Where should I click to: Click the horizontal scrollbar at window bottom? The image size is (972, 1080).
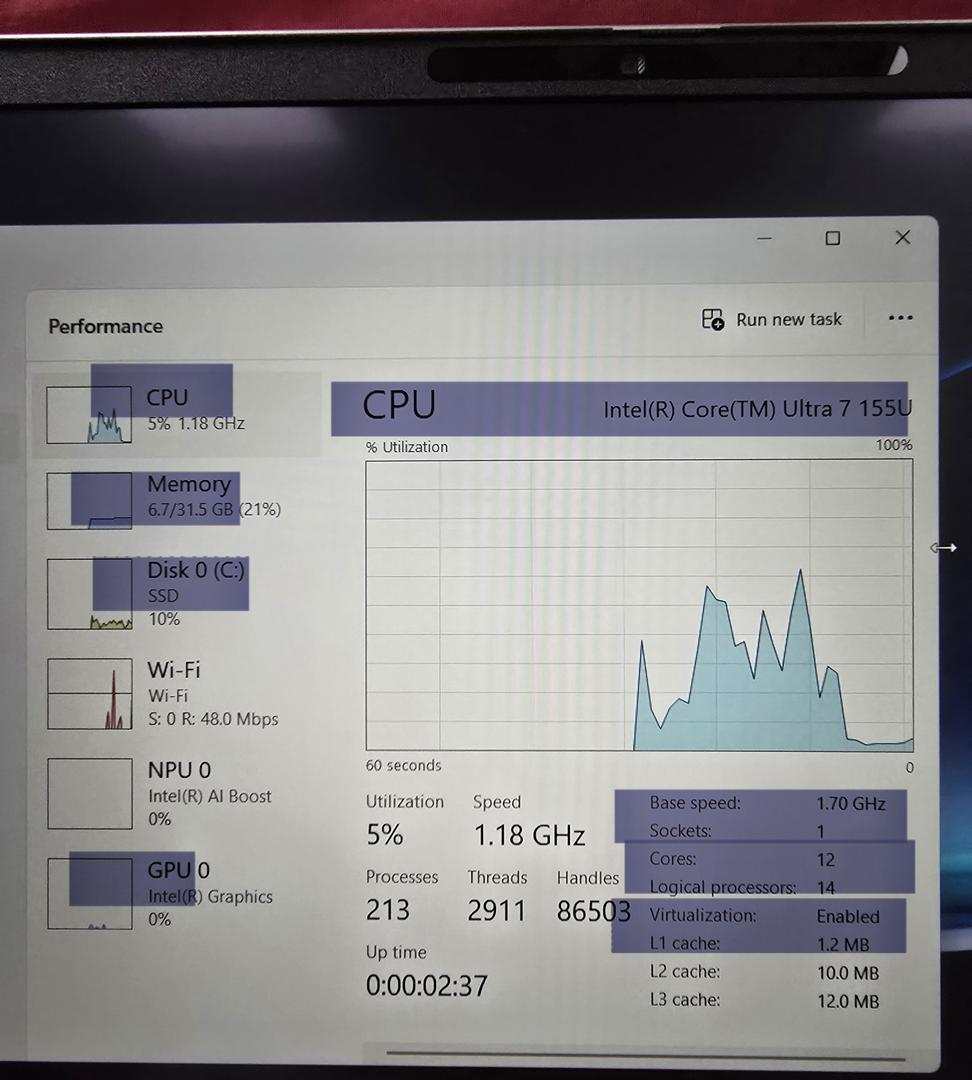tap(645, 1056)
